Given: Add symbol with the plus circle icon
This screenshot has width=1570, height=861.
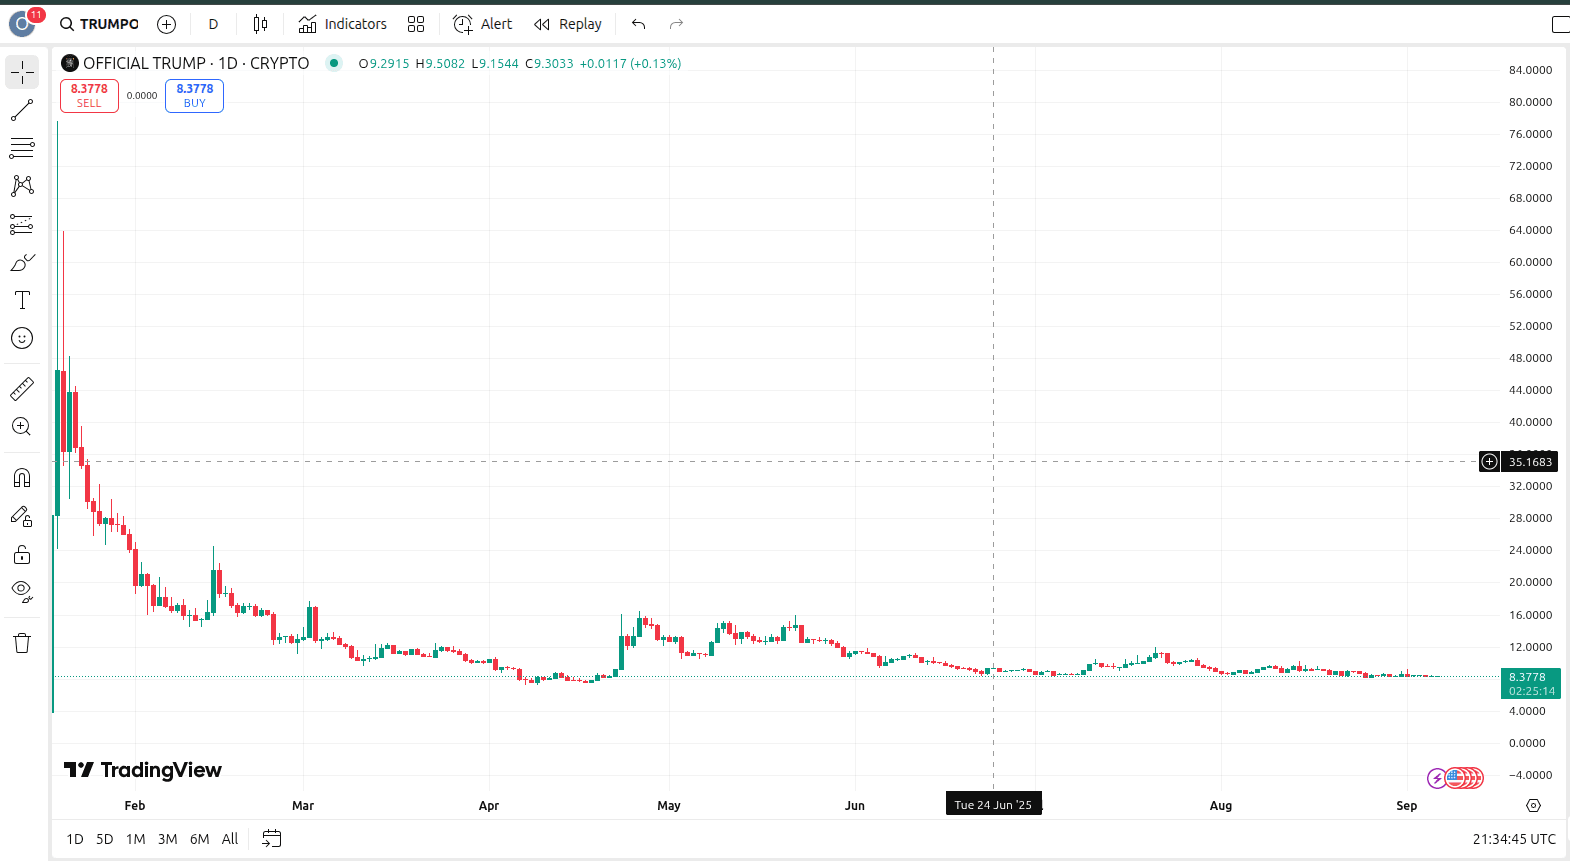Looking at the screenshot, I should [167, 24].
